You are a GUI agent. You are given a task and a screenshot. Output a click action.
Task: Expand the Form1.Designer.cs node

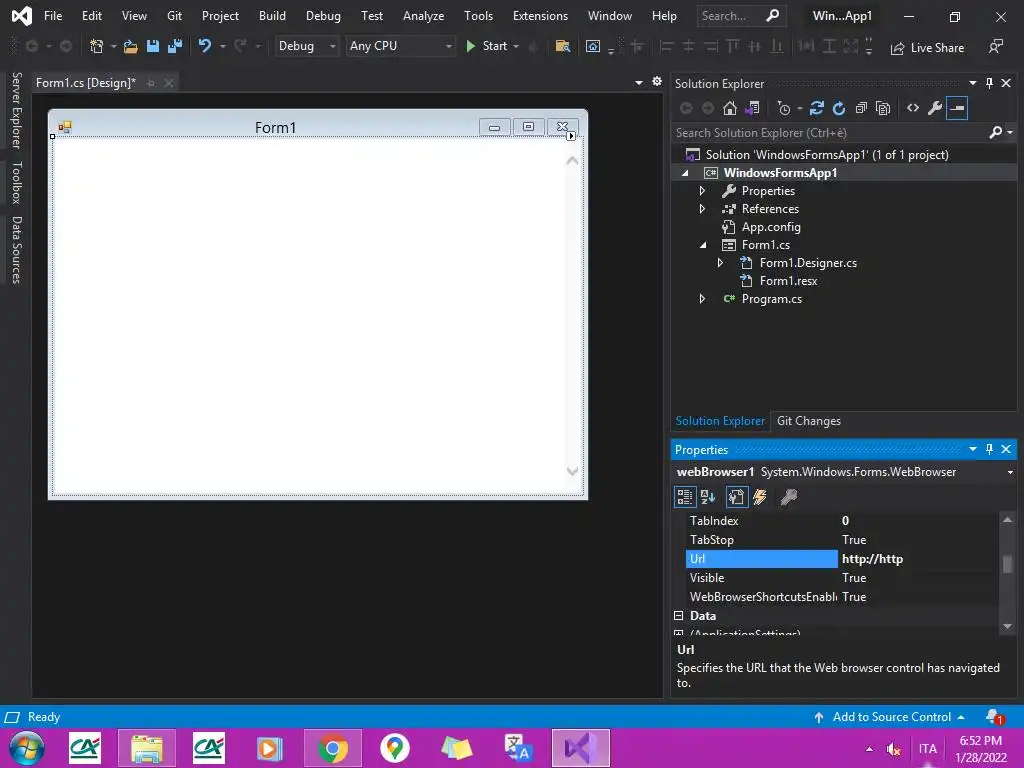pos(720,263)
